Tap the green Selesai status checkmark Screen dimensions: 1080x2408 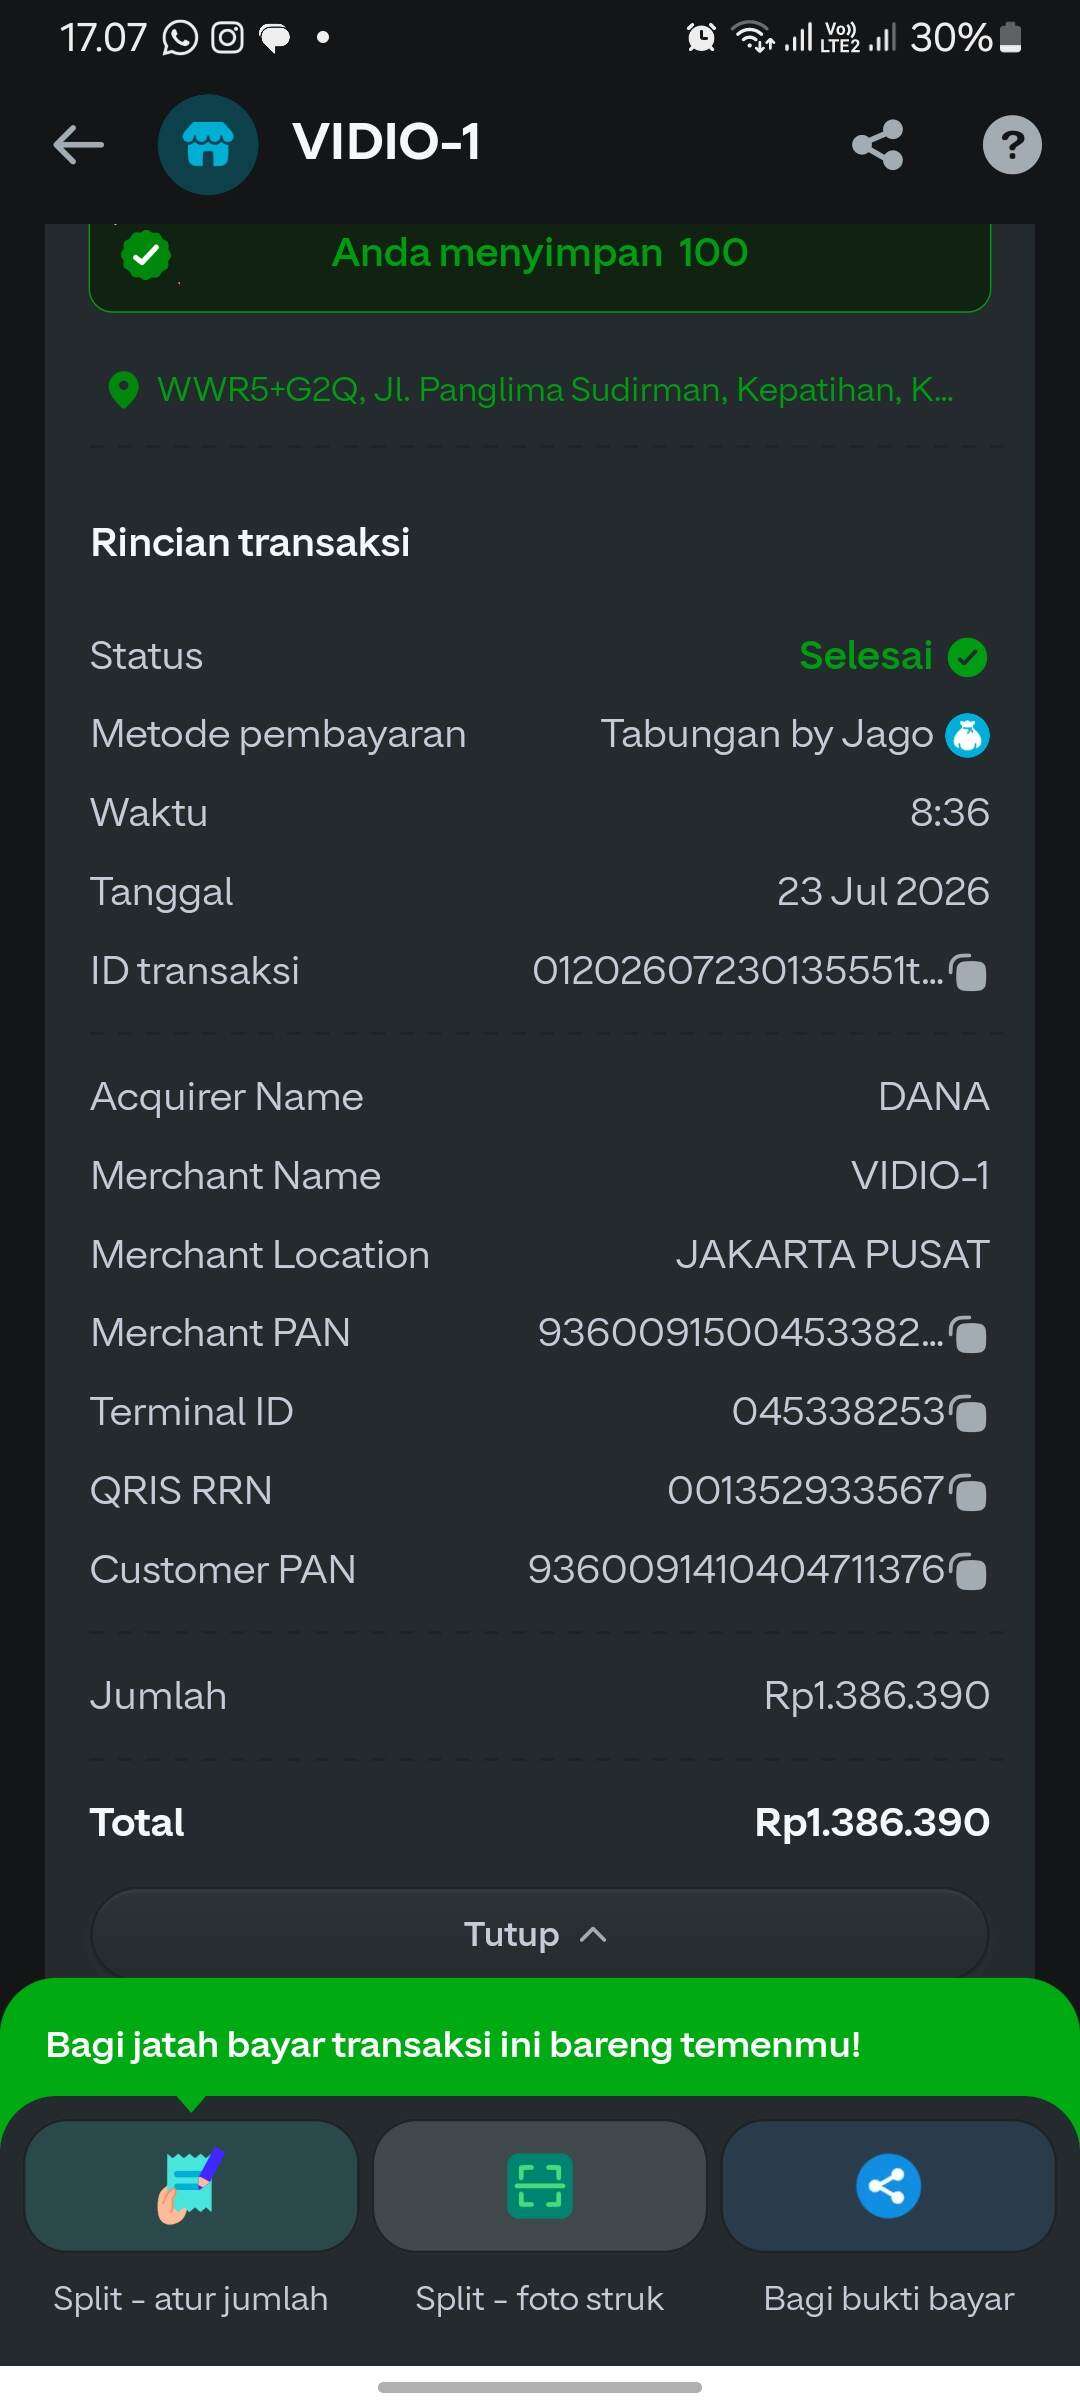point(967,657)
